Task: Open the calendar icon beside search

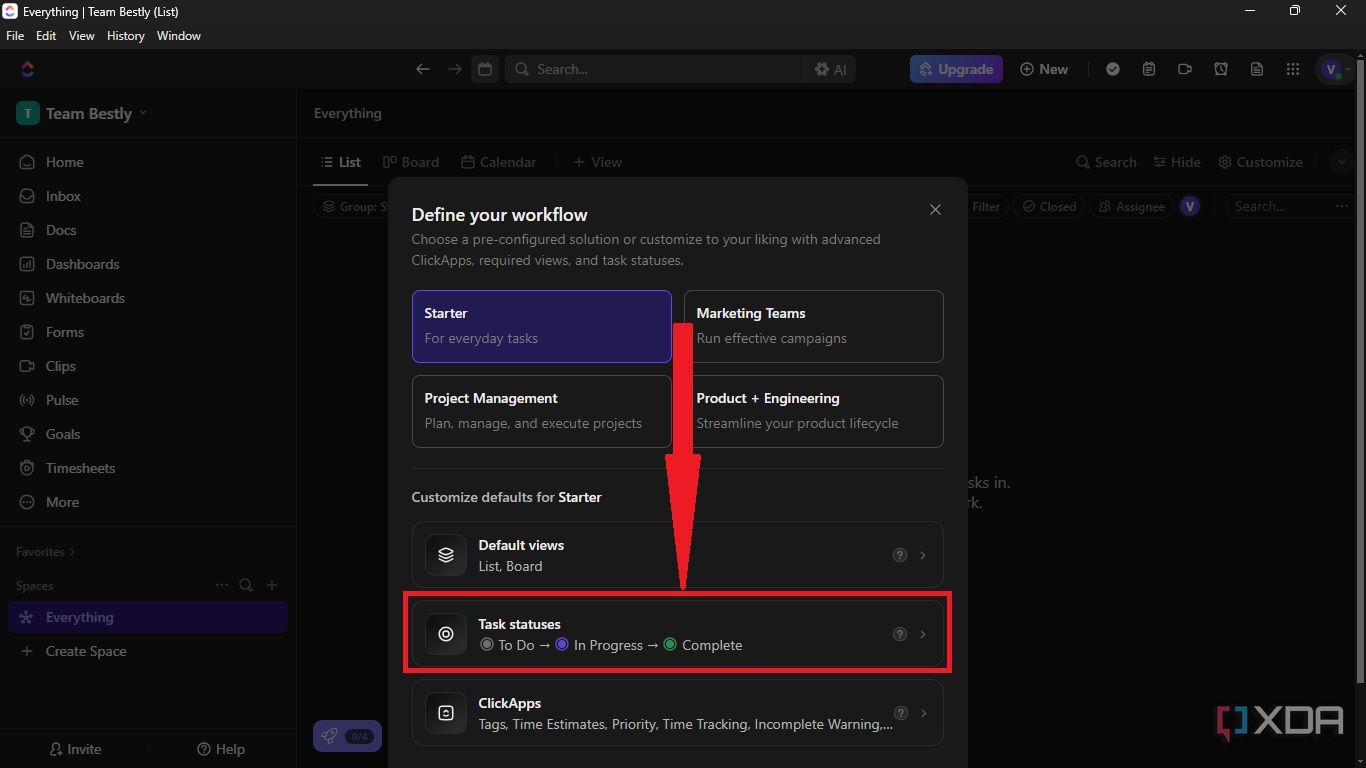Action: coord(485,69)
